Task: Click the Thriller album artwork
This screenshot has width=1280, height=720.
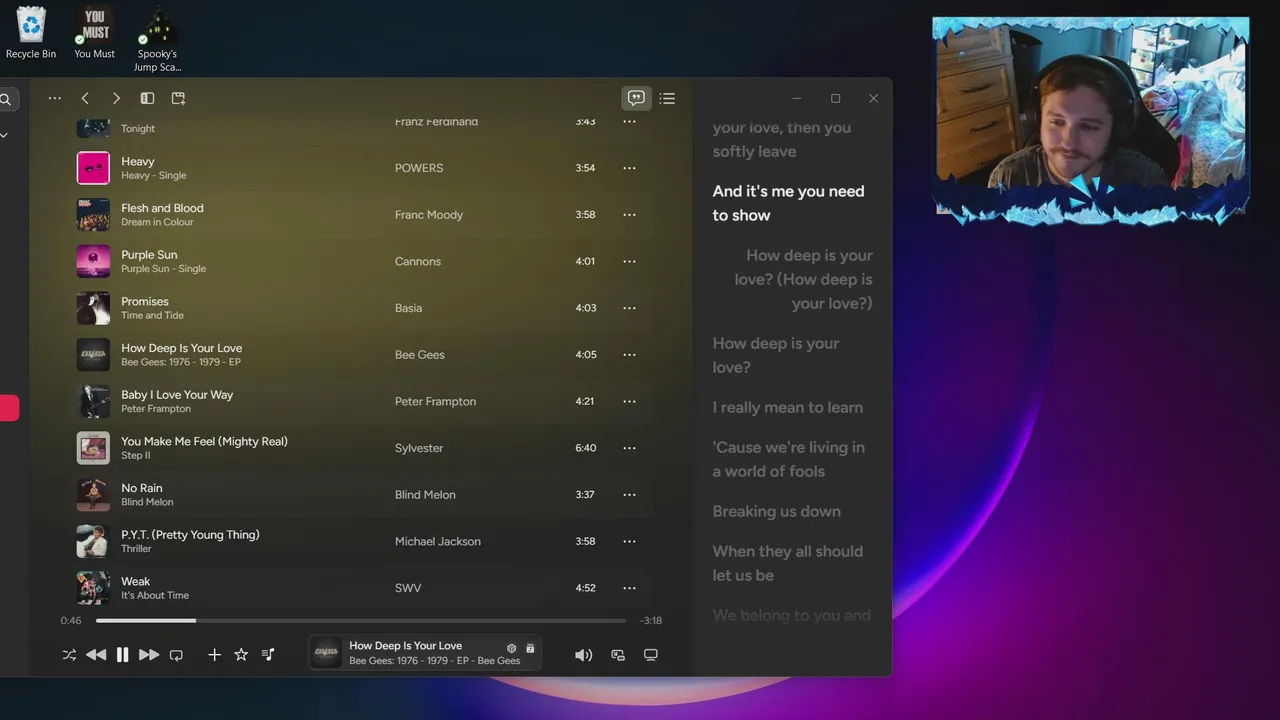Action: pos(93,541)
